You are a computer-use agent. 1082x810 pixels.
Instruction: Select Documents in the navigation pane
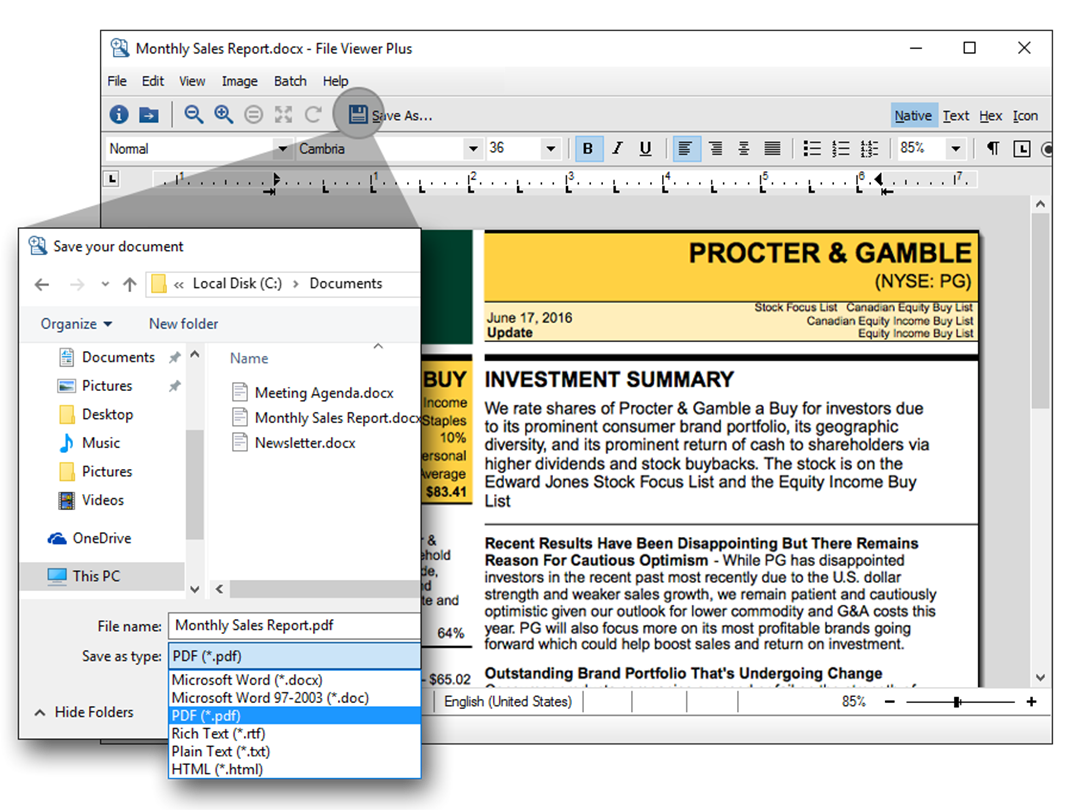[118, 357]
